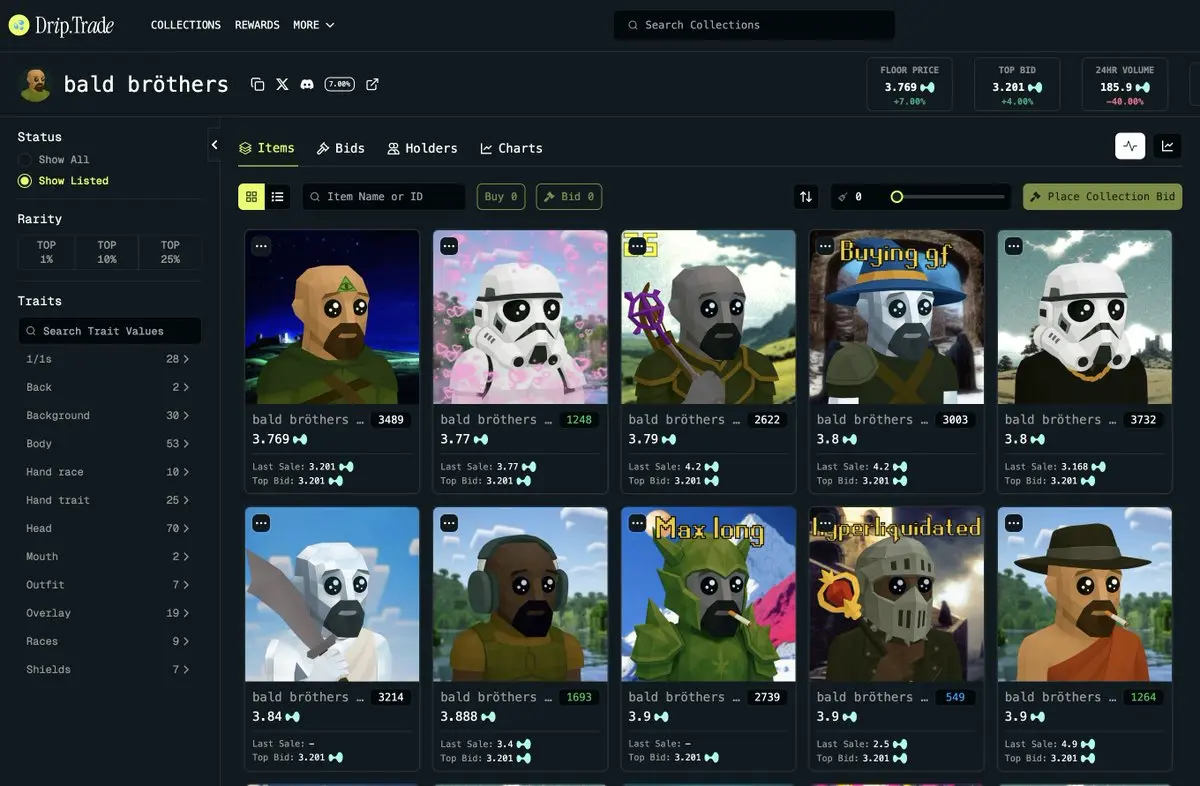Click the sweep amount slider handle
The image size is (1200, 786).
coord(897,197)
